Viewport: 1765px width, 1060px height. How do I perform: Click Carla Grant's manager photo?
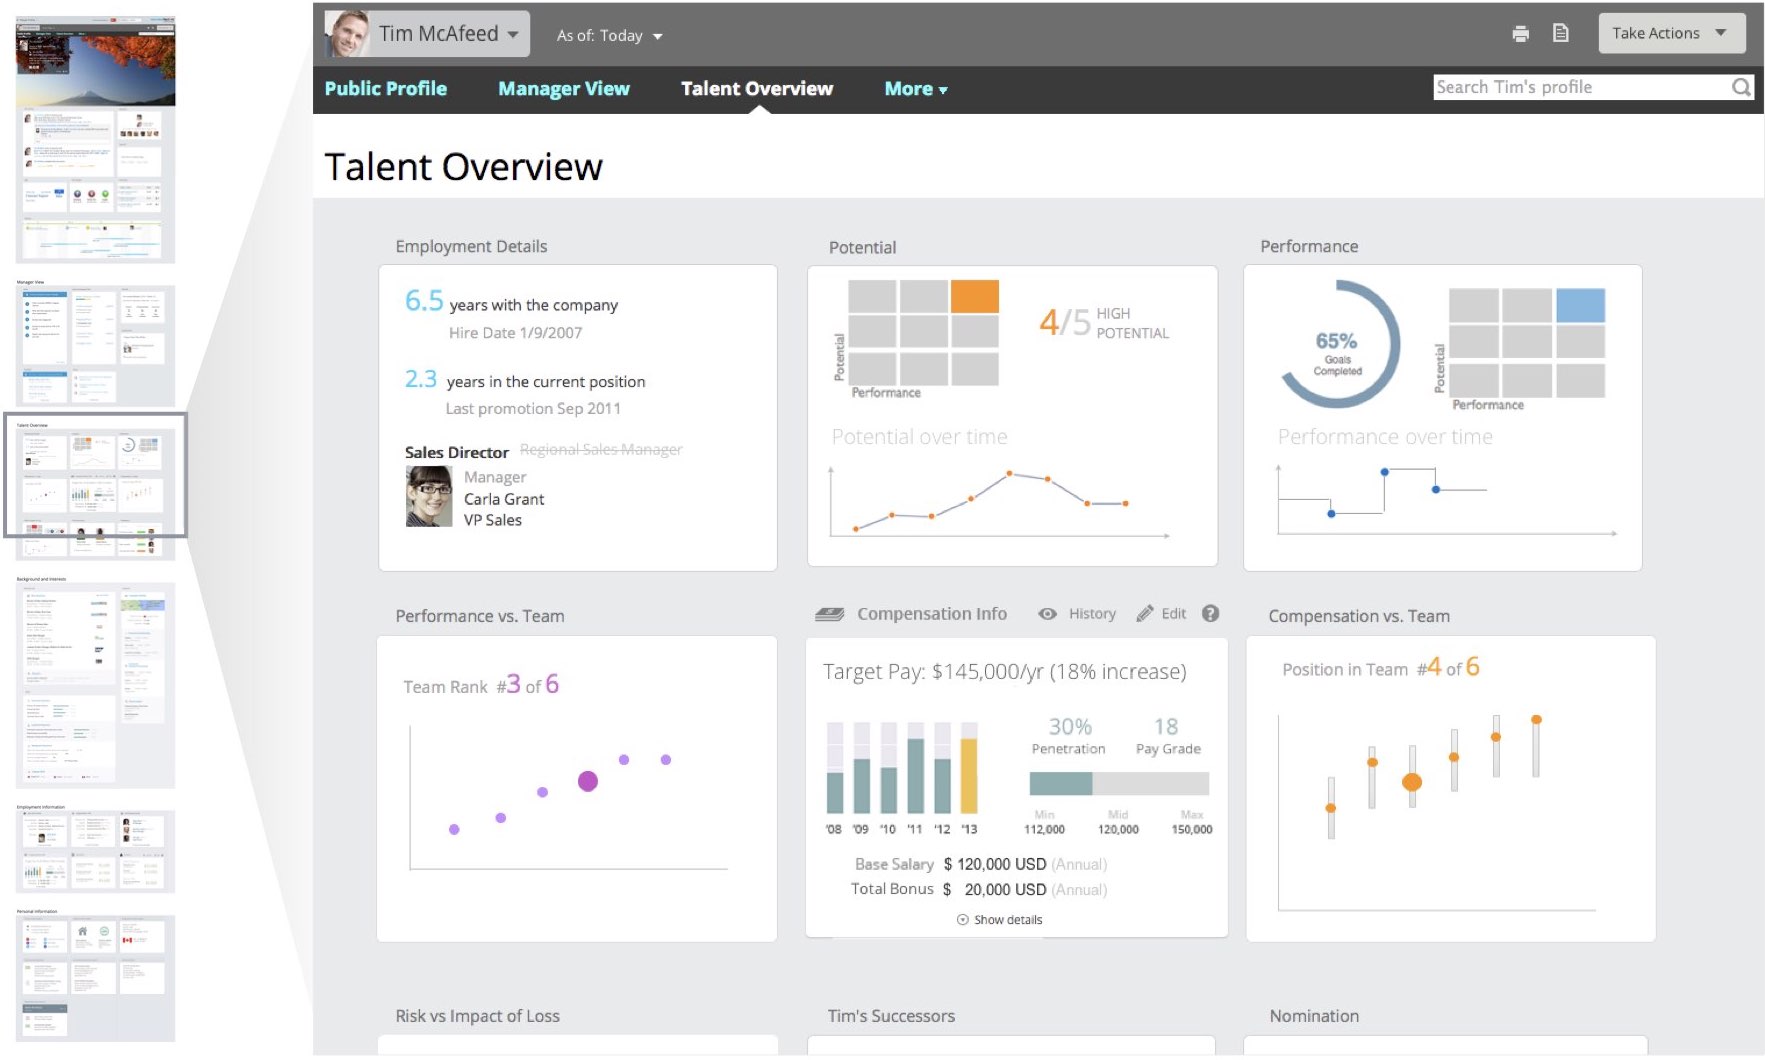428,497
